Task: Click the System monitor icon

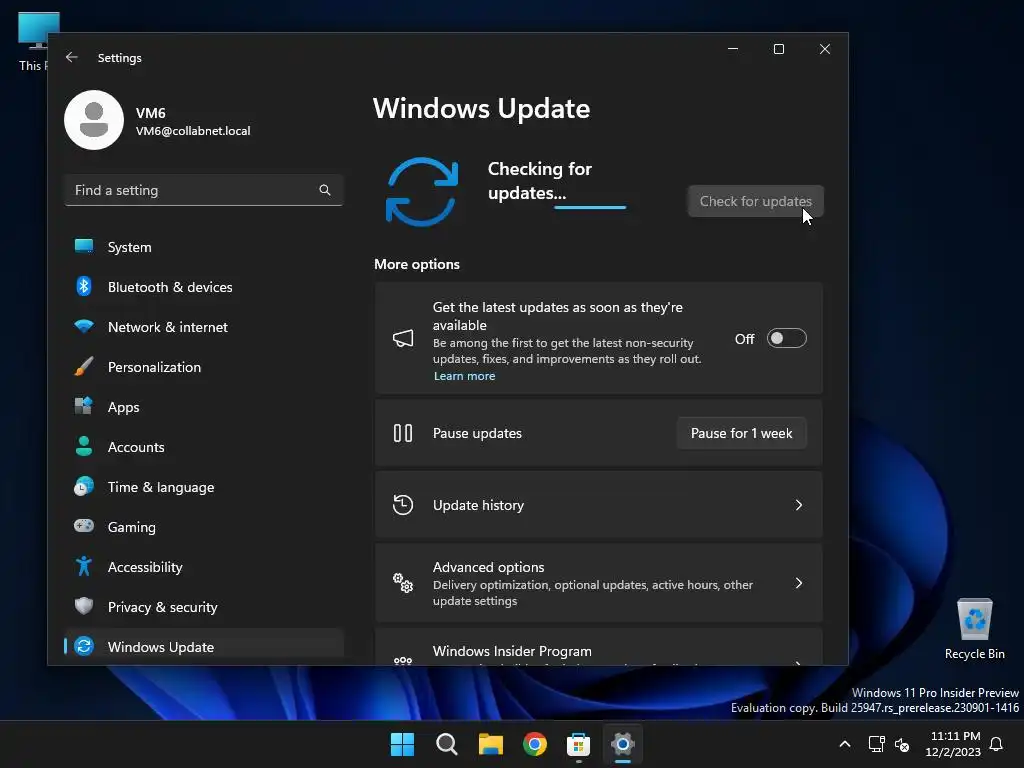Action: point(84,246)
